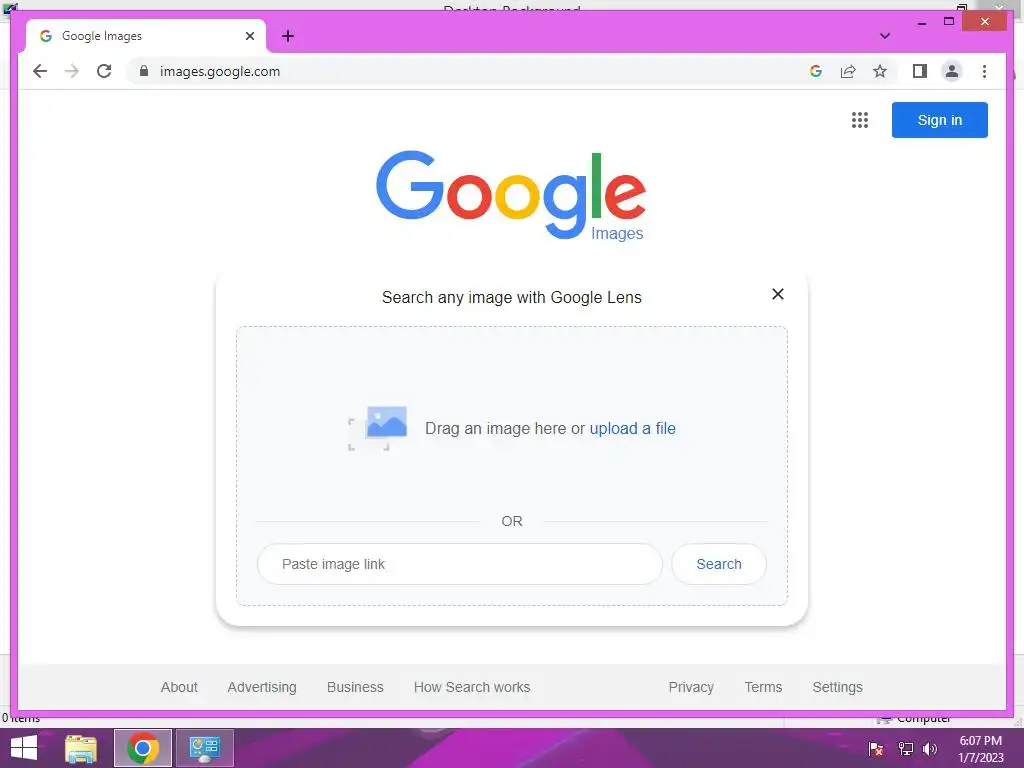Open a new tab with plus button
The height and width of the screenshot is (768, 1024).
tap(287, 36)
